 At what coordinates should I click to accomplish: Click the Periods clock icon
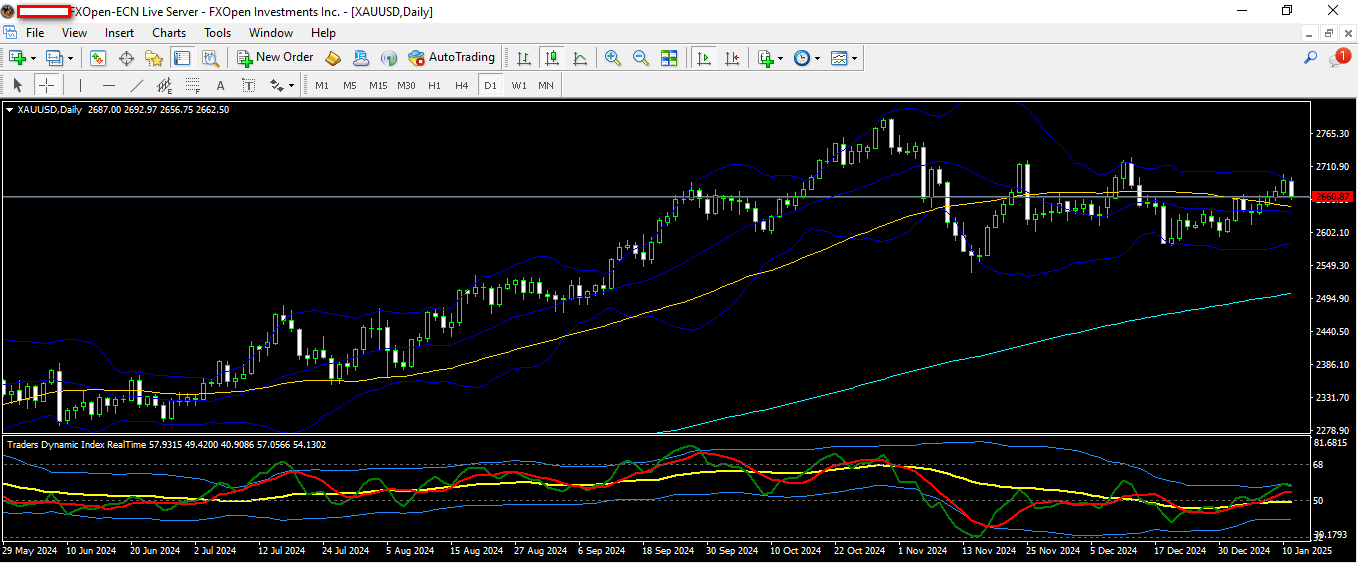[802, 58]
